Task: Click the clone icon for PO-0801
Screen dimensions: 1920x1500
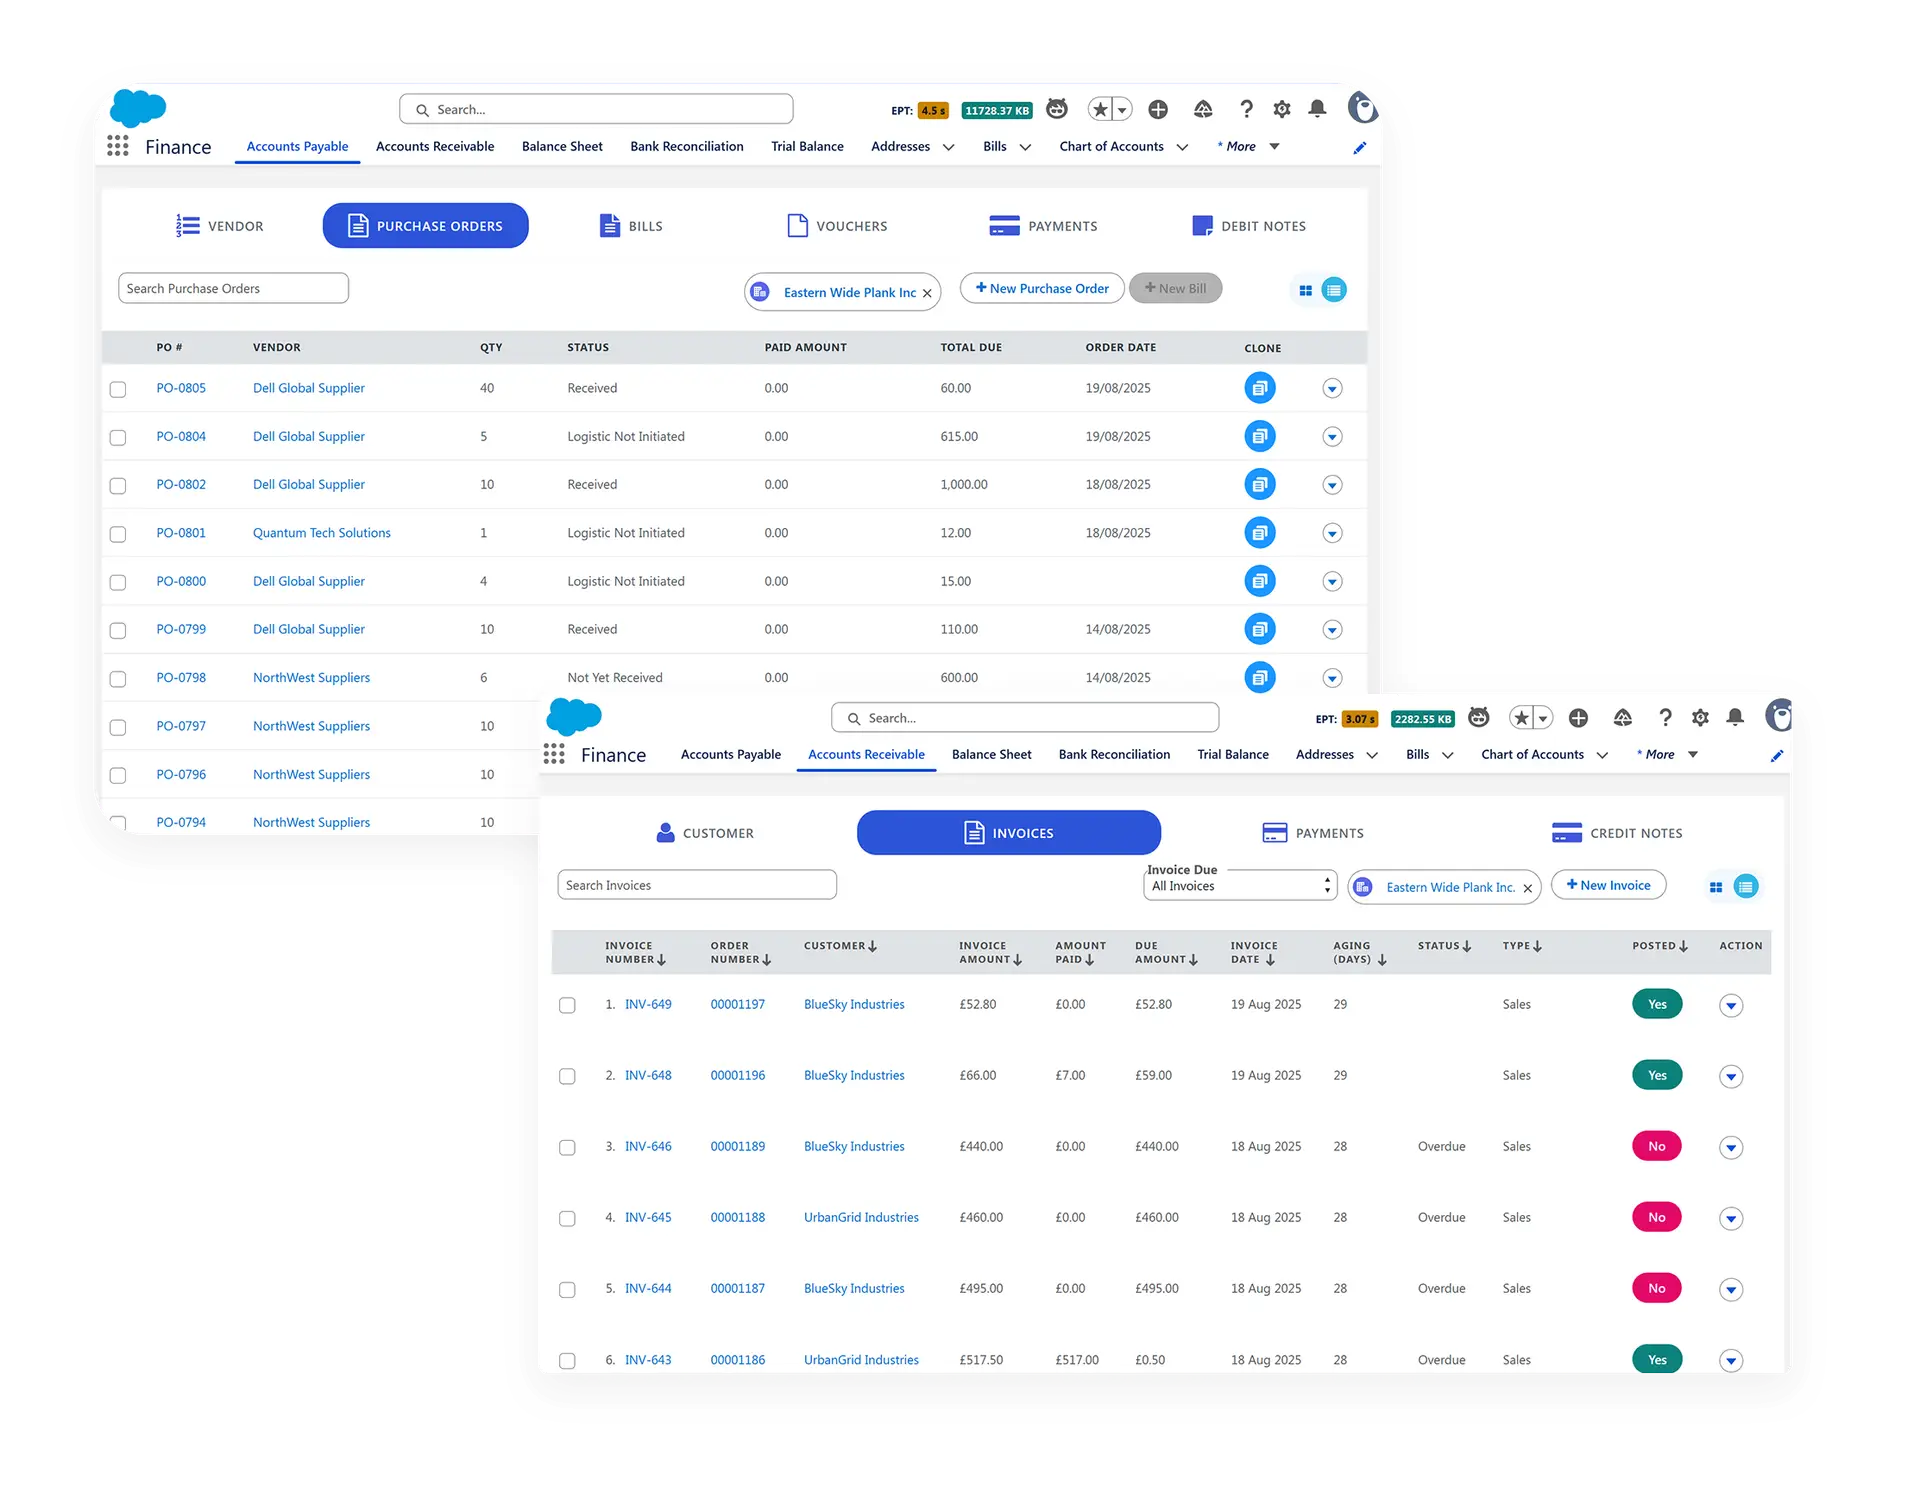Action: (x=1259, y=533)
